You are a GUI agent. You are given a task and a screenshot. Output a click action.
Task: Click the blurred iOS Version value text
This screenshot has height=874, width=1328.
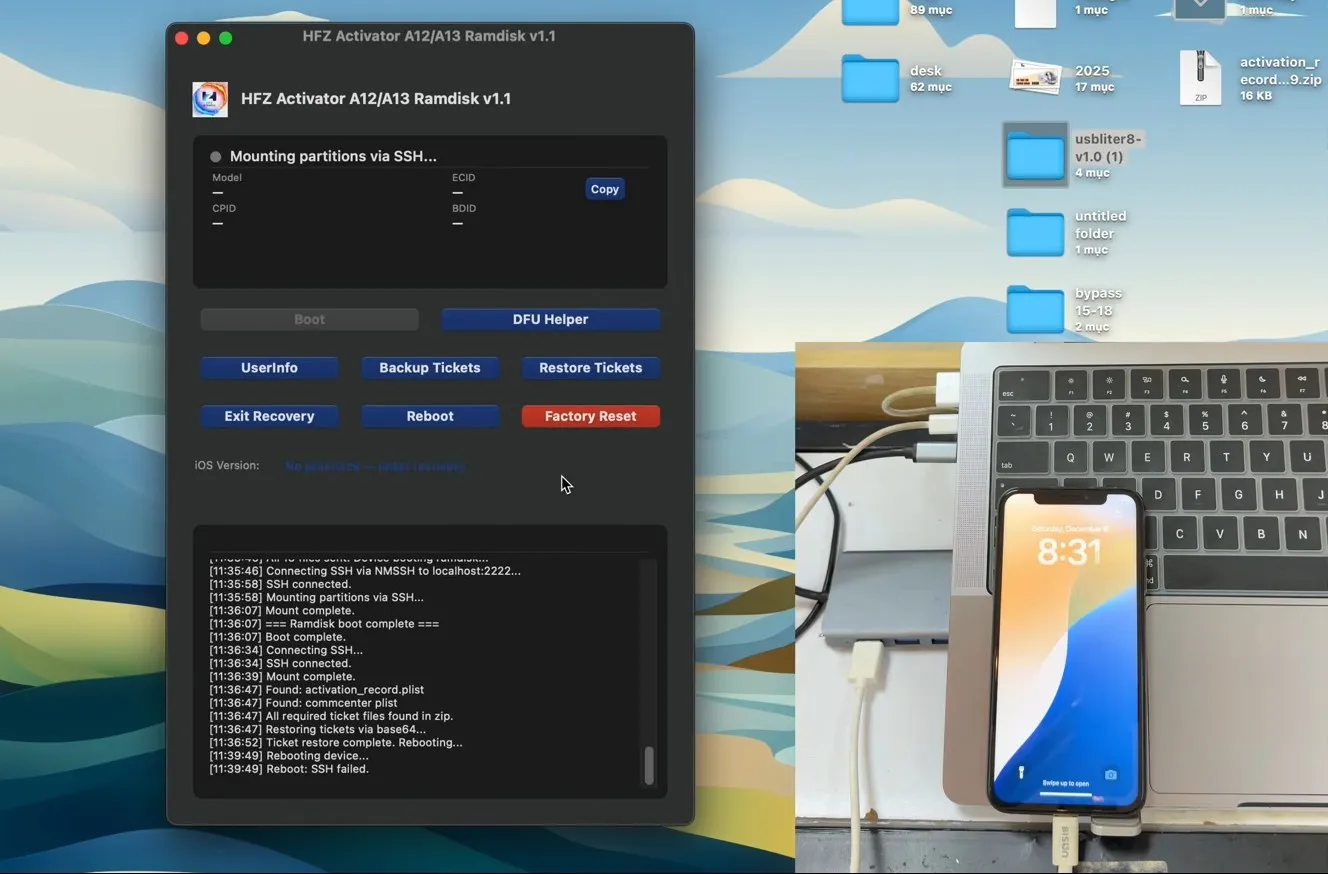pos(375,466)
